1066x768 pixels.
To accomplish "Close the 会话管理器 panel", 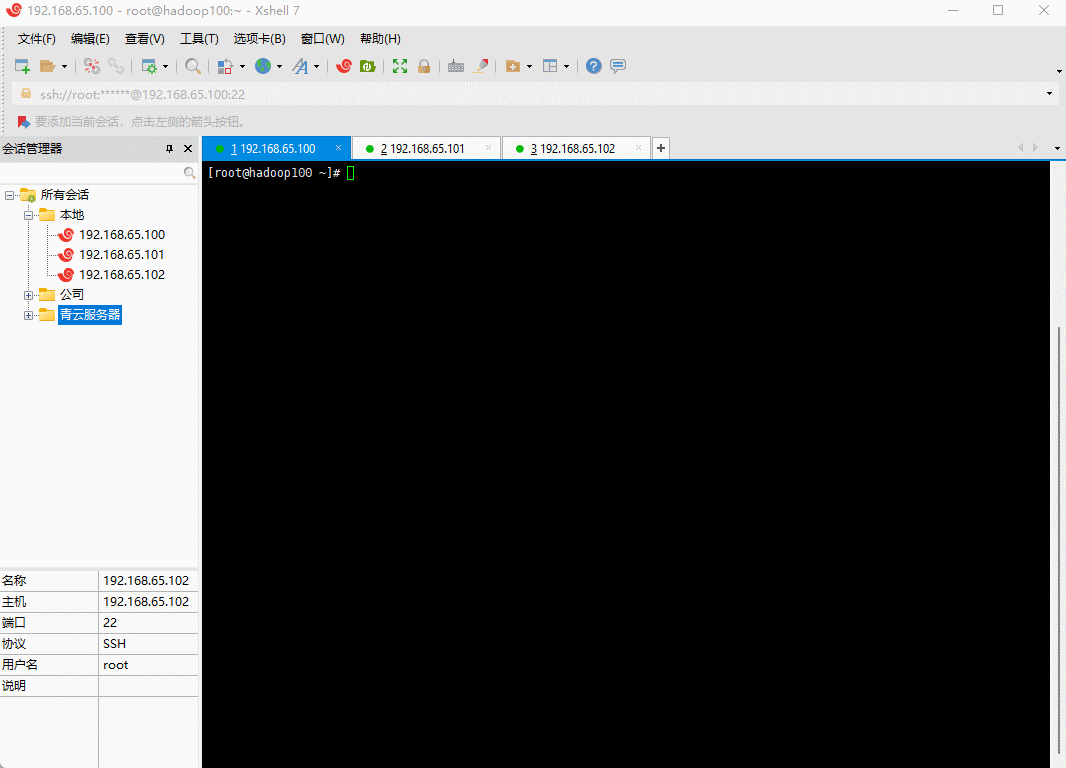I will pos(188,149).
